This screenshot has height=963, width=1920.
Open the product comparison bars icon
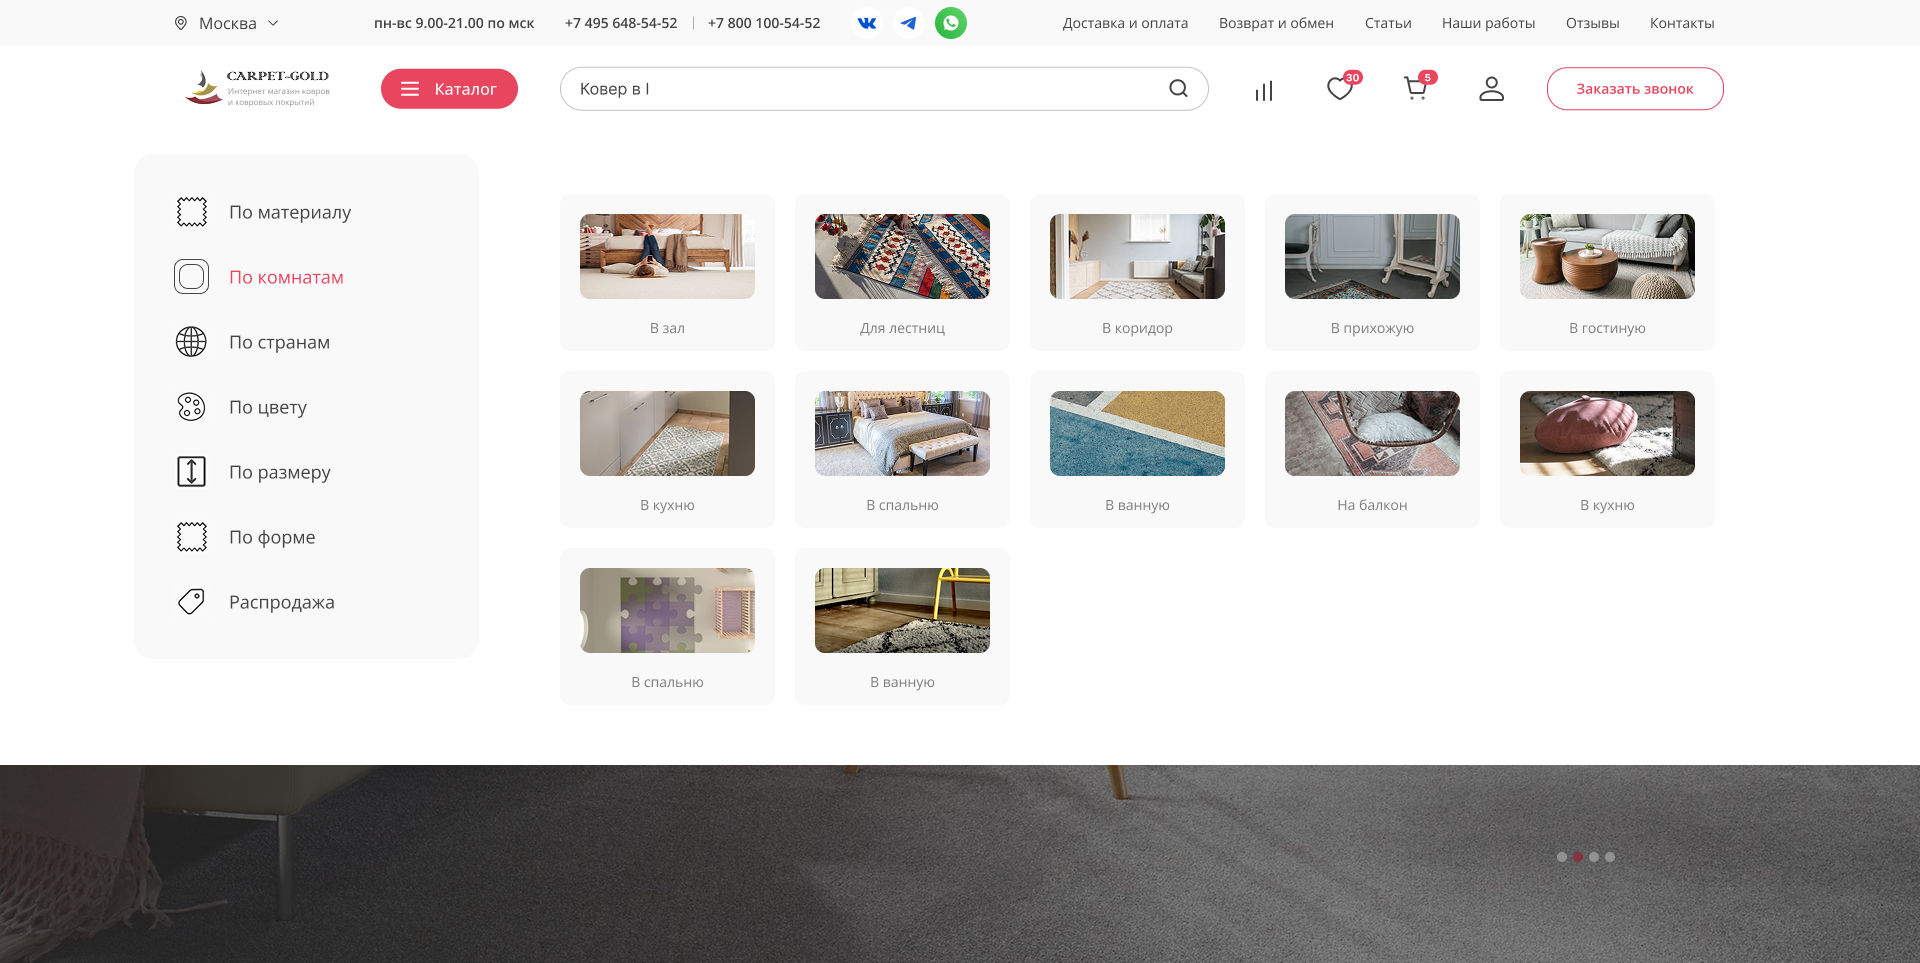point(1264,91)
